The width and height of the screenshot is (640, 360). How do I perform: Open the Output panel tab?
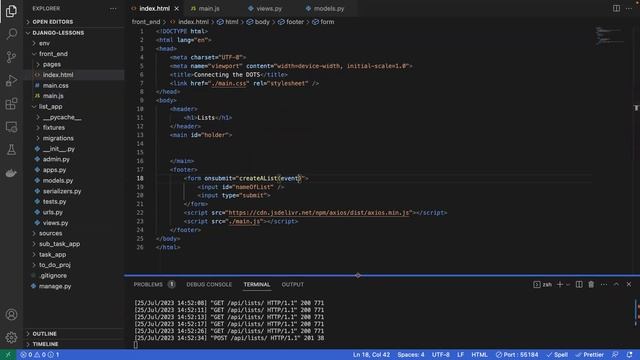293,284
